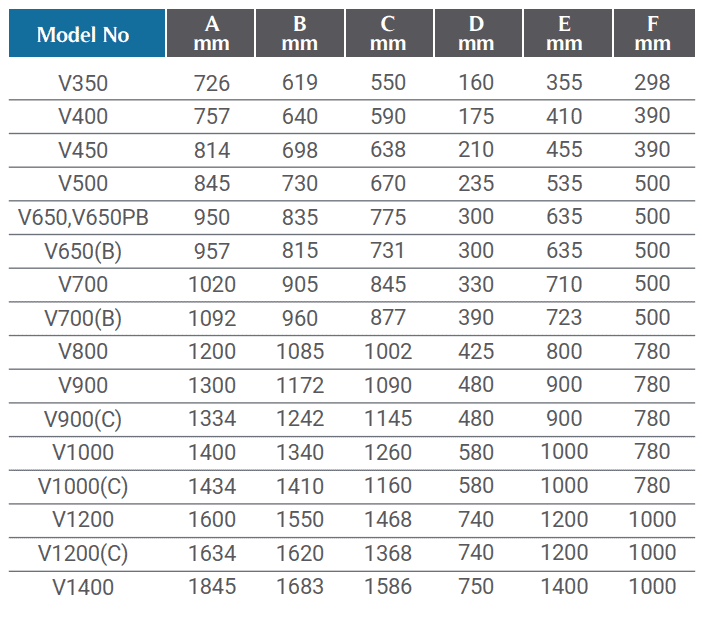This screenshot has height=623, width=702.
Task: Click the V1000(C) model label
Action: [x=83, y=486]
